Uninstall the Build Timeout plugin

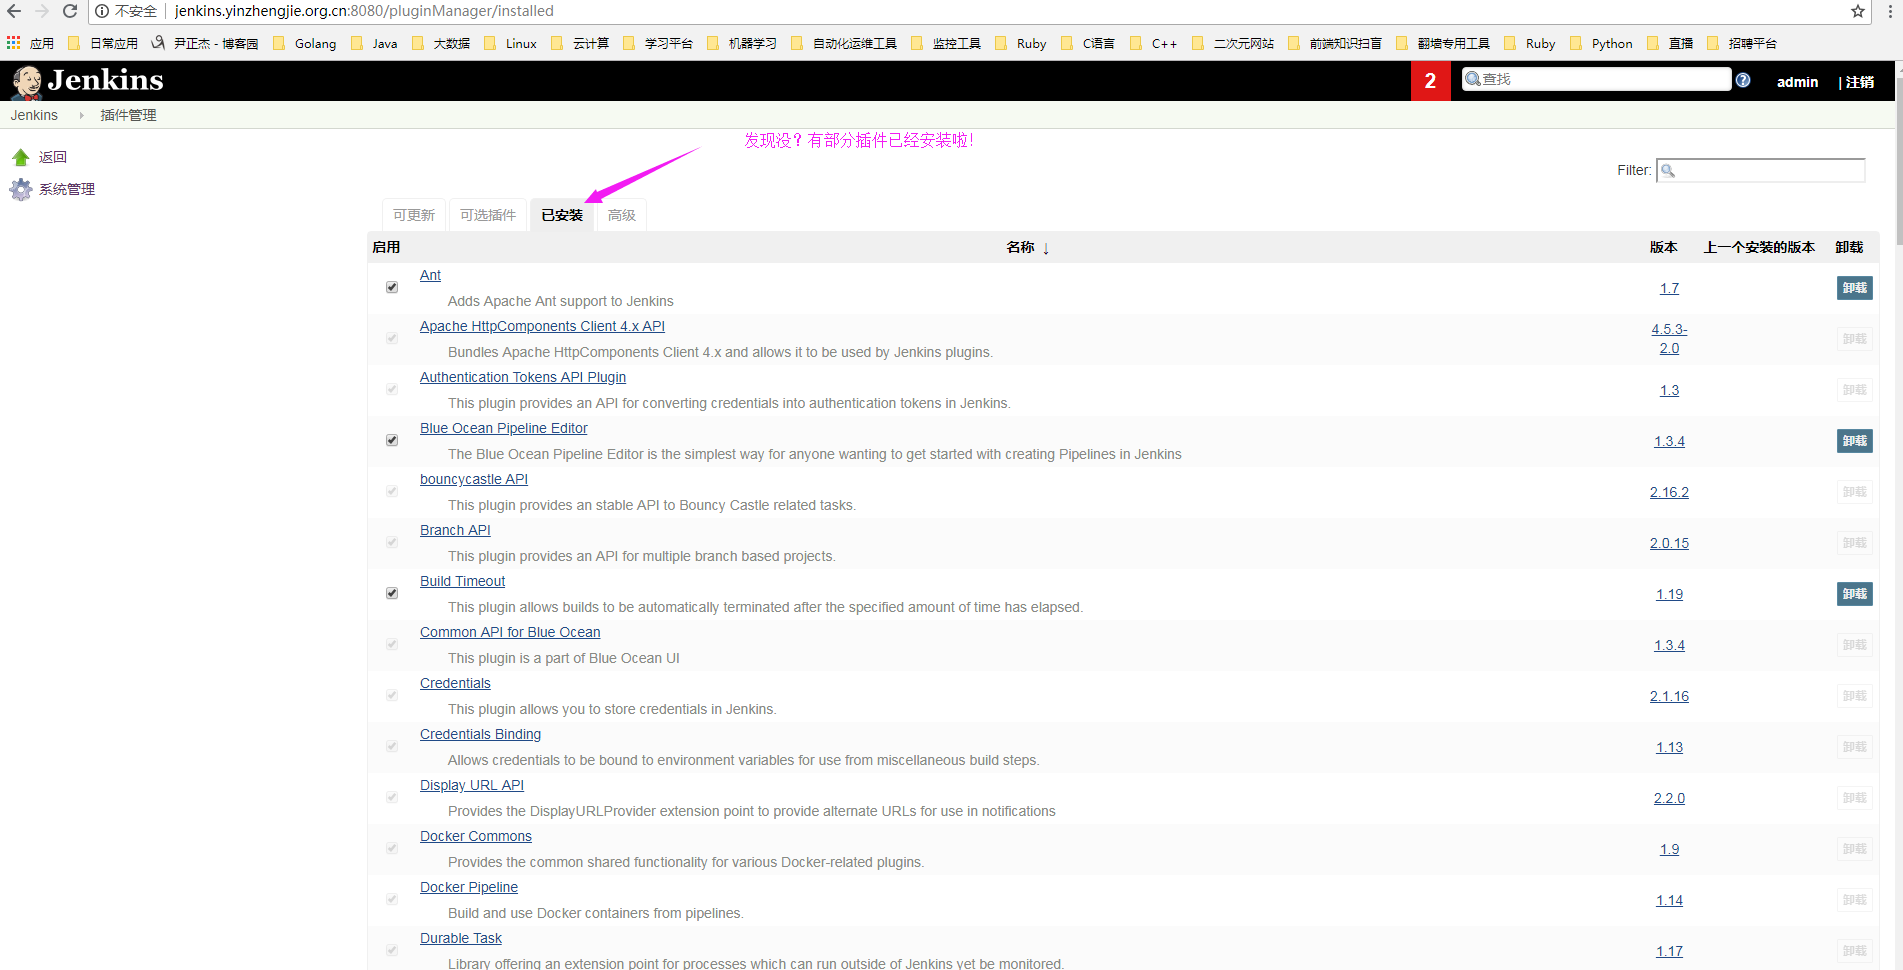tap(1855, 594)
